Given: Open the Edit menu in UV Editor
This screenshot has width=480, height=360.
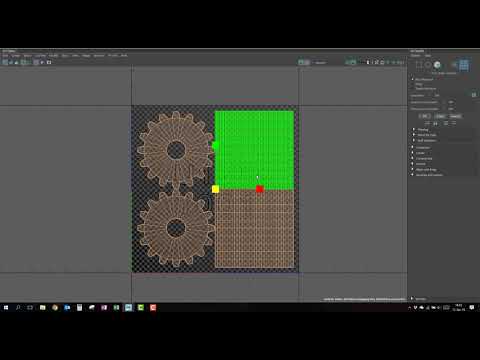Looking at the screenshot, I should [x=5, y=55].
